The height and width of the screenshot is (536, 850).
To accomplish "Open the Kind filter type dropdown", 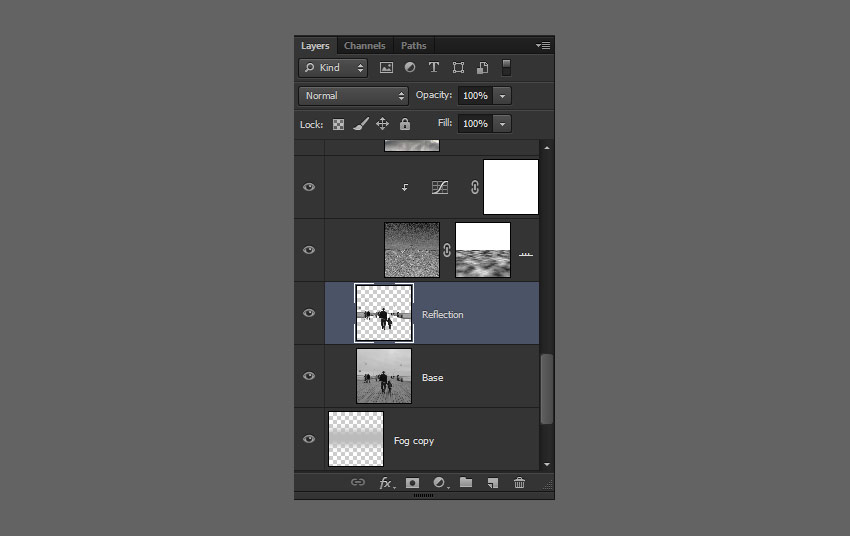I will [333, 68].
